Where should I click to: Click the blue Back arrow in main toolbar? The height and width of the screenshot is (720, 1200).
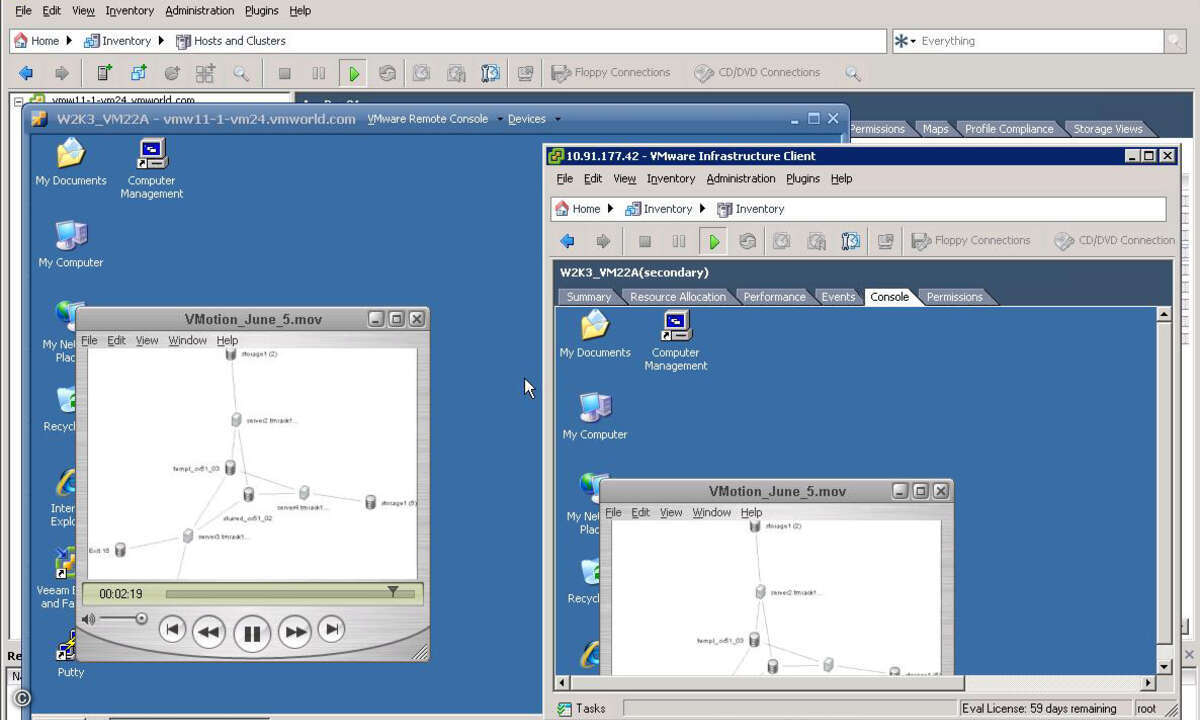[26, 73]
